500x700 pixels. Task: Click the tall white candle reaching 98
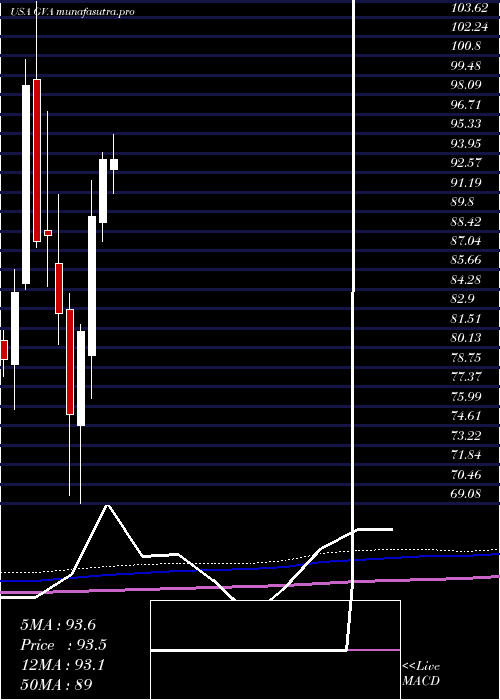click(26, 184)
